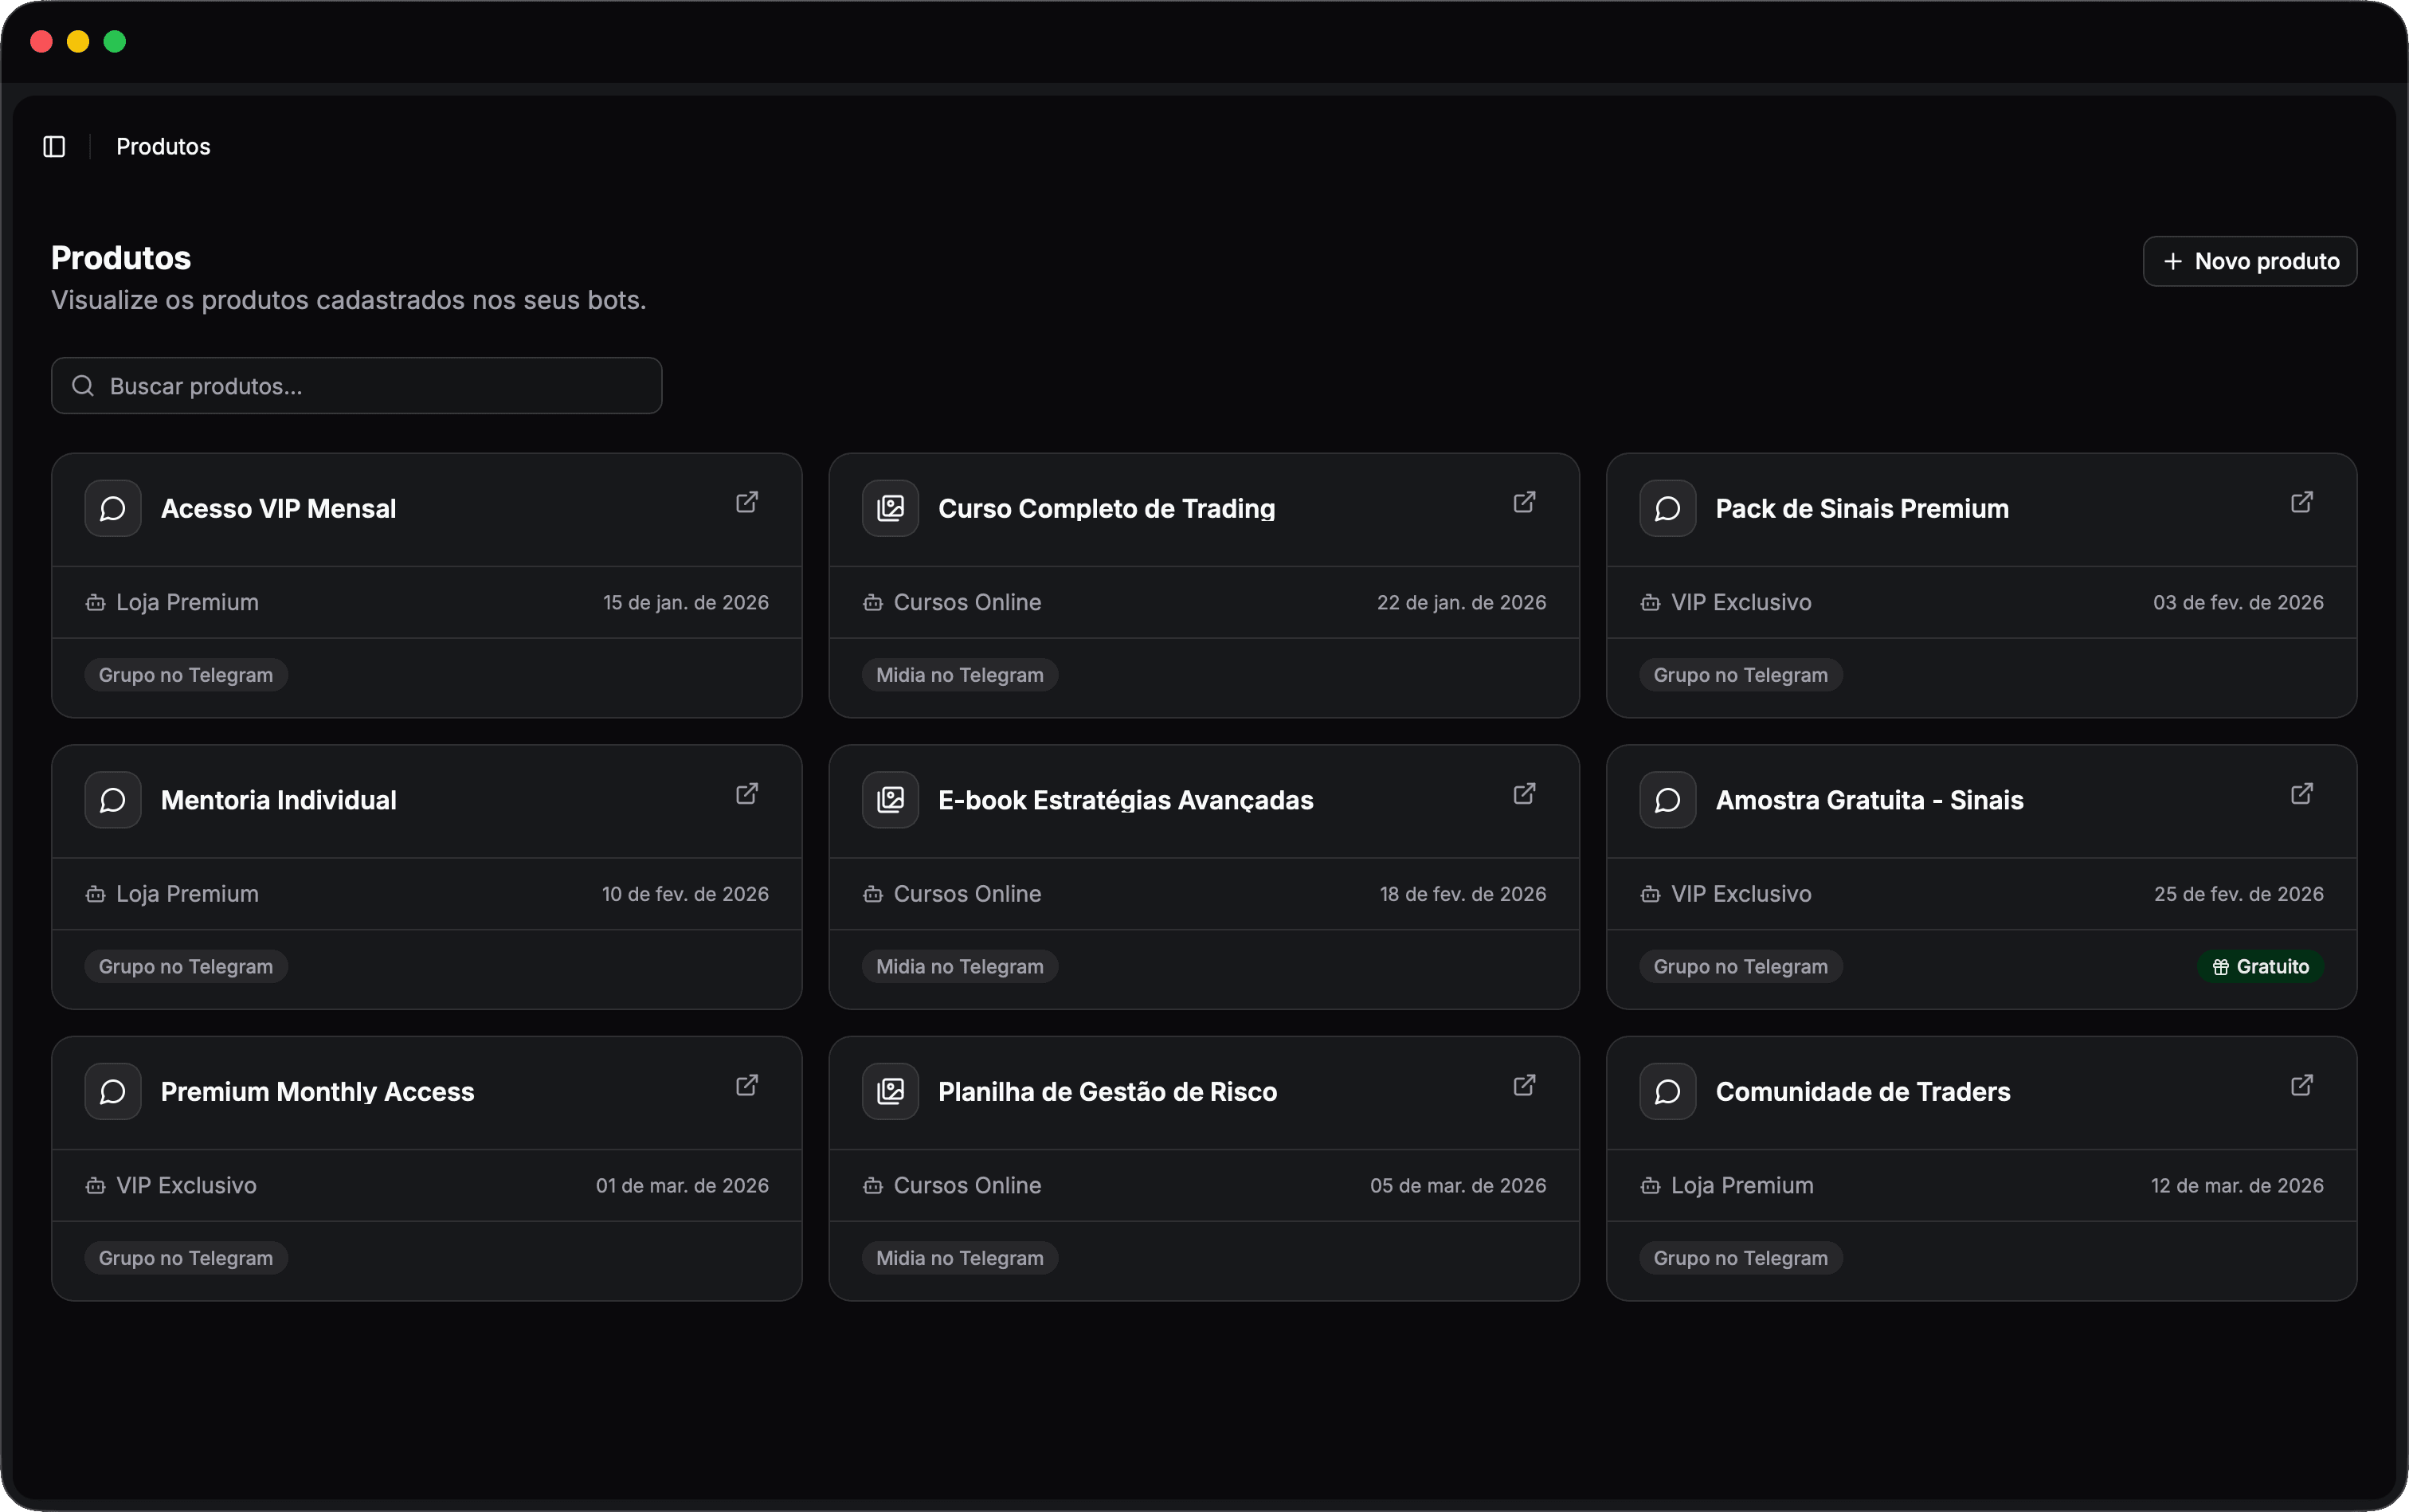Open the Mentoria Individual product title
The height and width of the screenshot is (1512, 2409).
coord(278,800)
